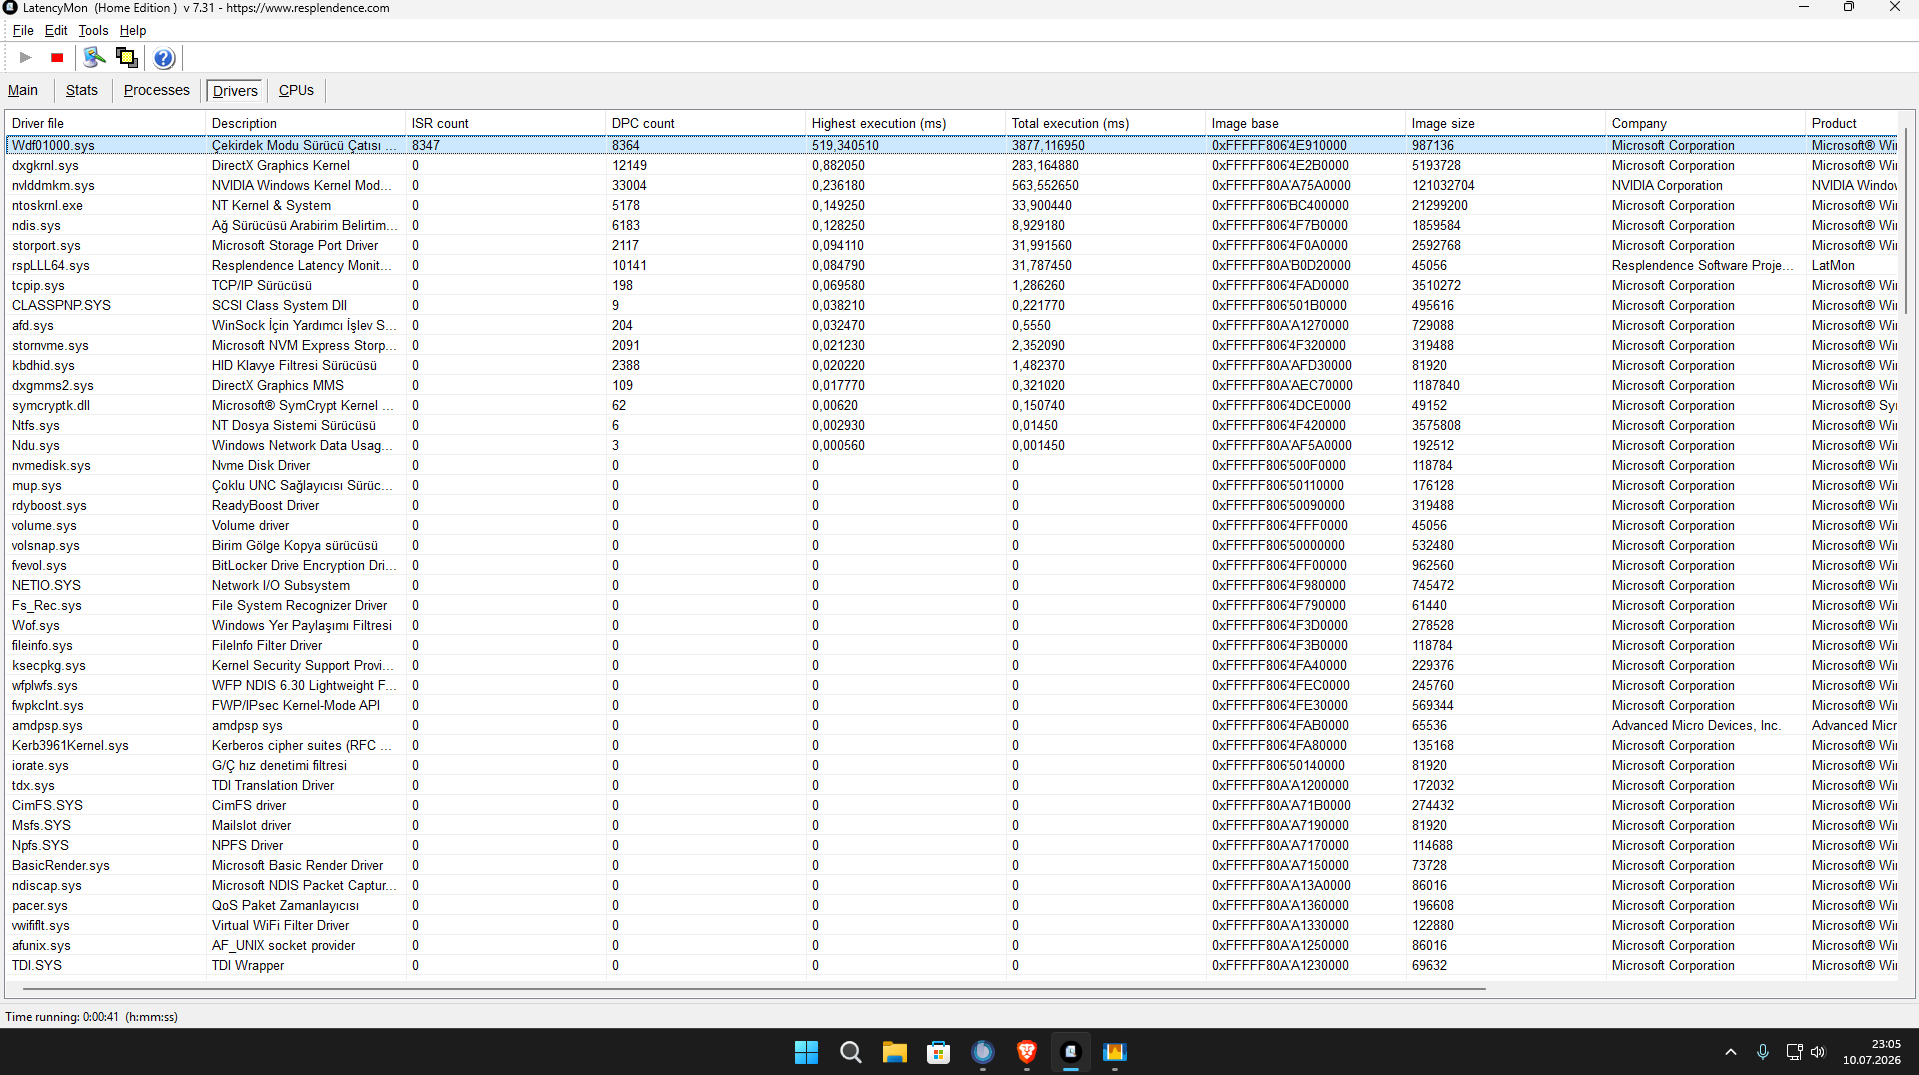Select the storport.sys driver row
The image size is (1919, 1075).
pyautogui.click(x=951, y=245)
